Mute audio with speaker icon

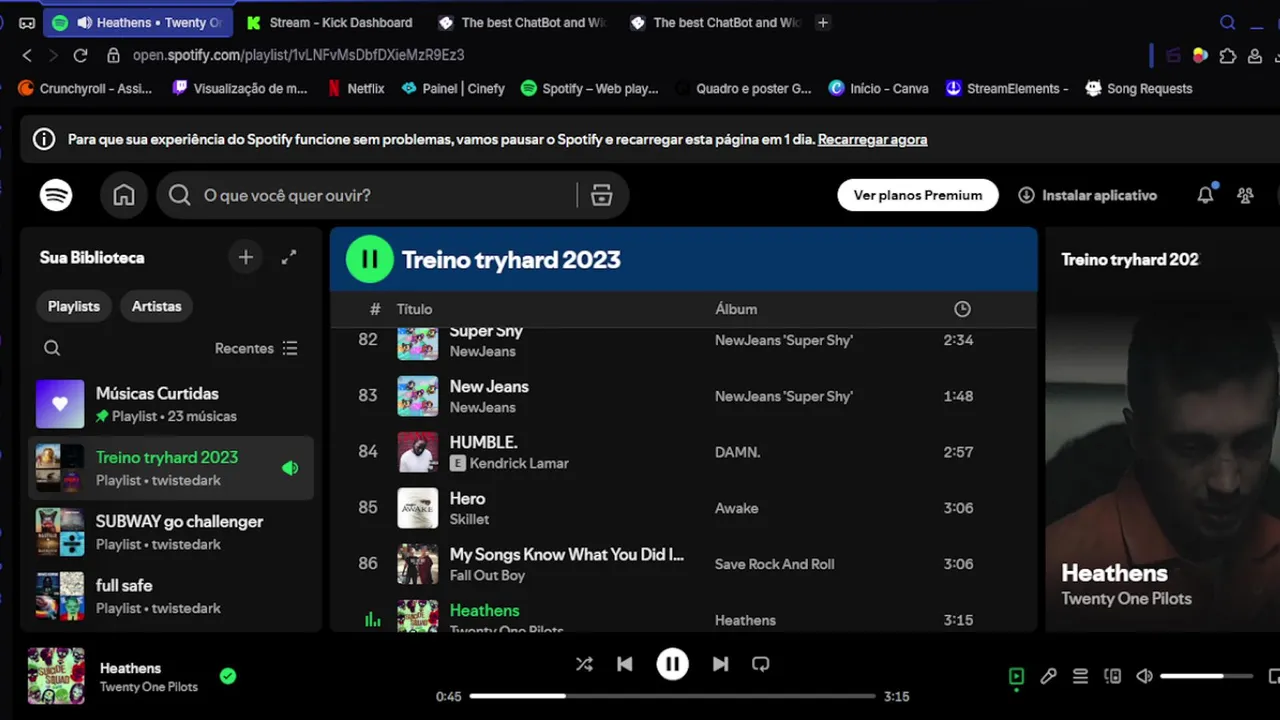coord(1145,676)
